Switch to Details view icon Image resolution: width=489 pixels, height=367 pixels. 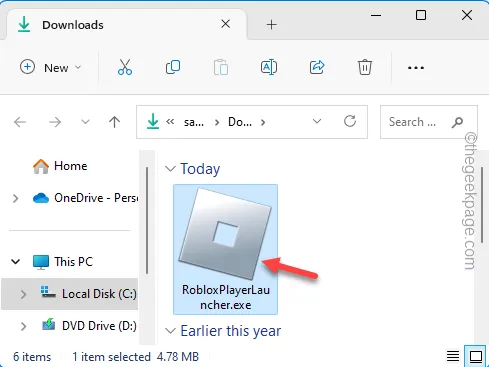[453, 356]
